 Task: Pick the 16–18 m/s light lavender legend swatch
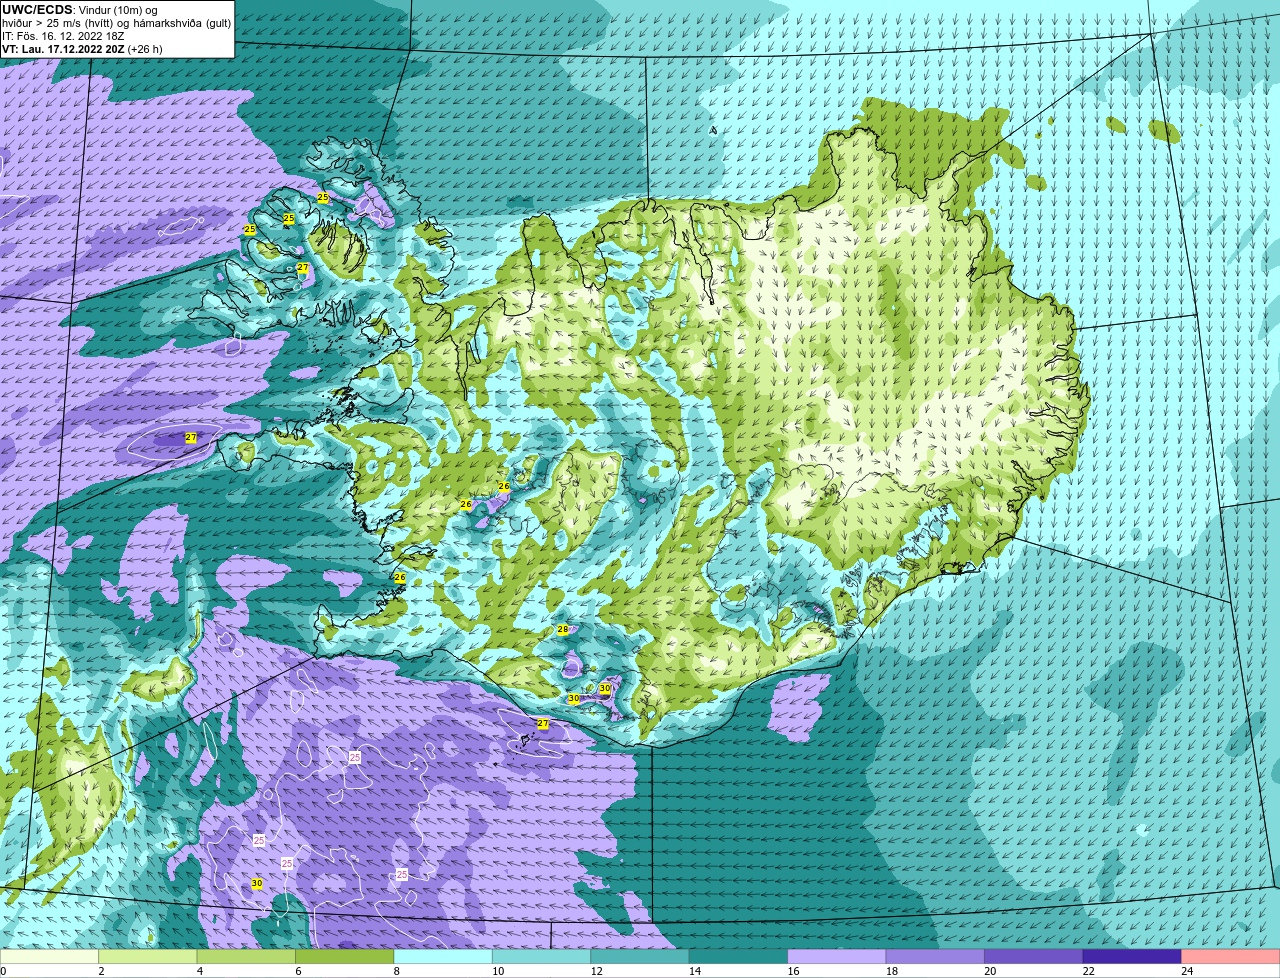(x=837, y=956)
